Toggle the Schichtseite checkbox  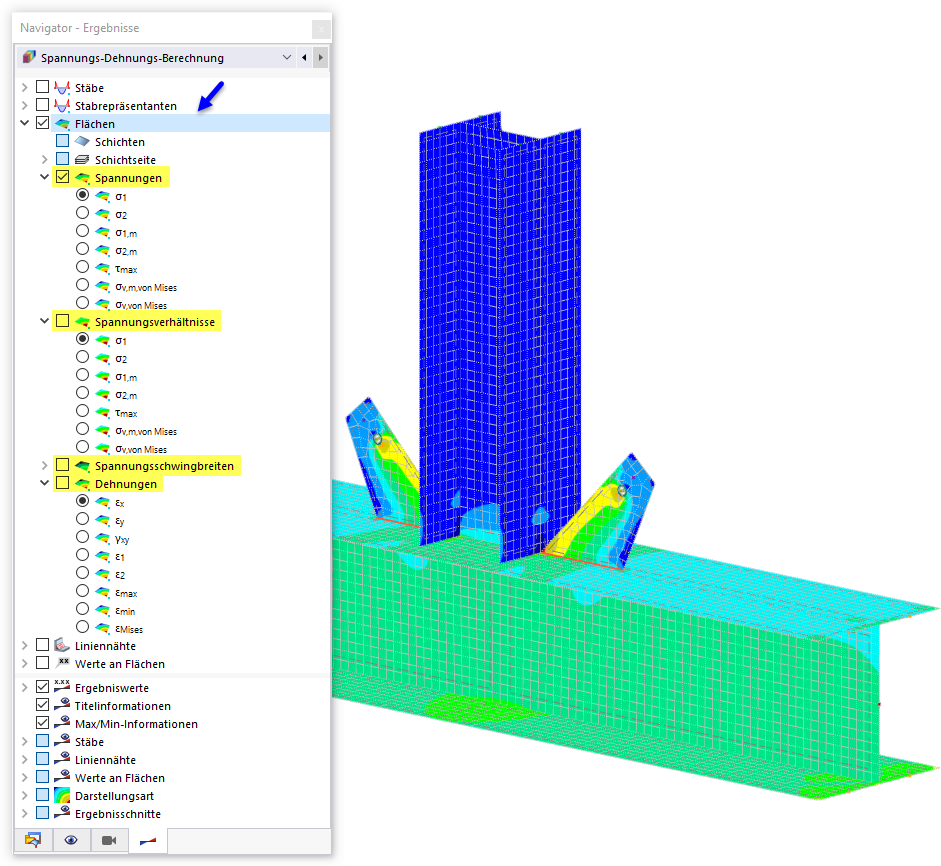click(x=62, y=159)
